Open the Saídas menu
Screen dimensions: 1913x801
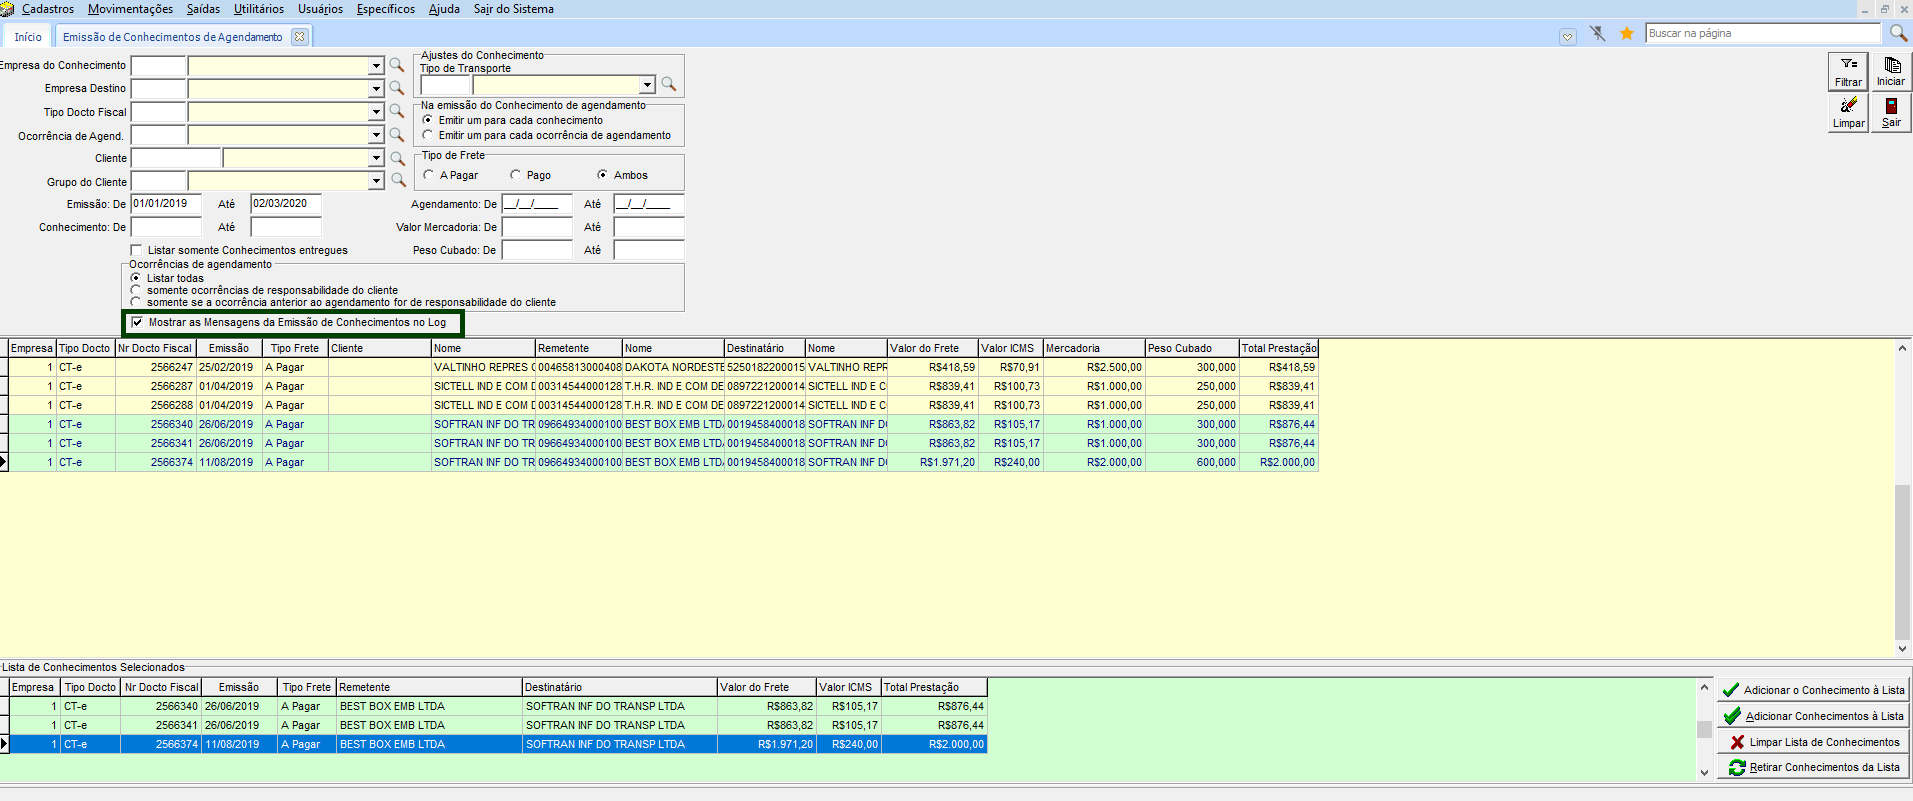(x=203, y=9)
